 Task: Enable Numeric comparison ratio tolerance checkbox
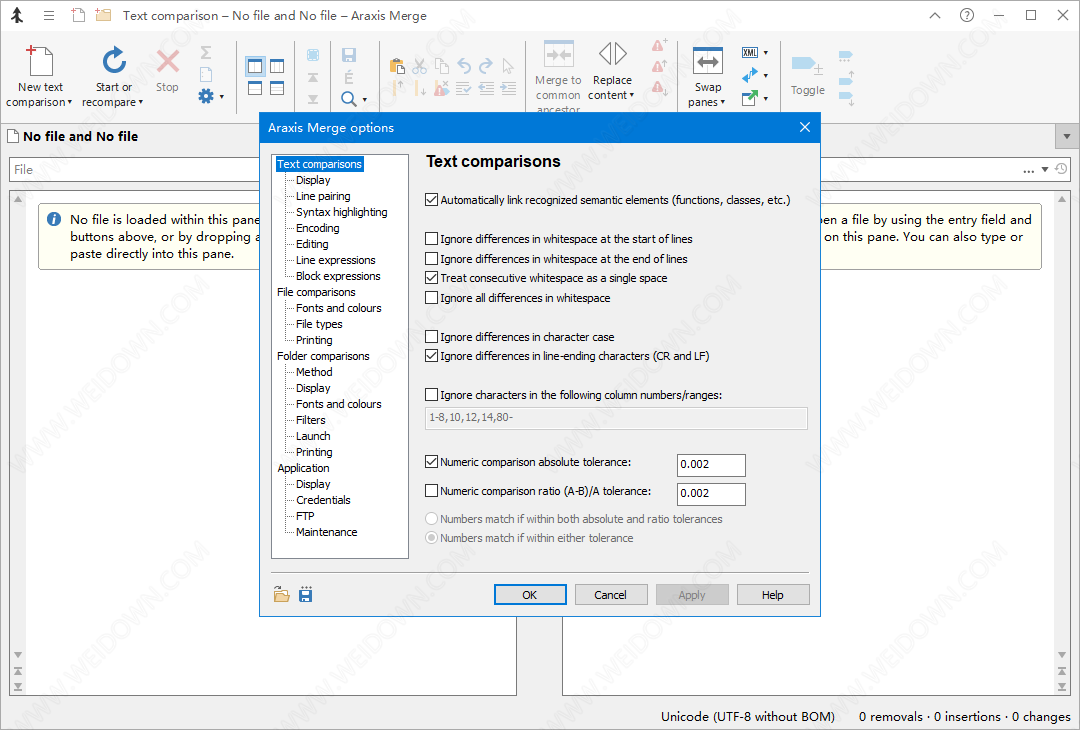(x=431, y=490)
